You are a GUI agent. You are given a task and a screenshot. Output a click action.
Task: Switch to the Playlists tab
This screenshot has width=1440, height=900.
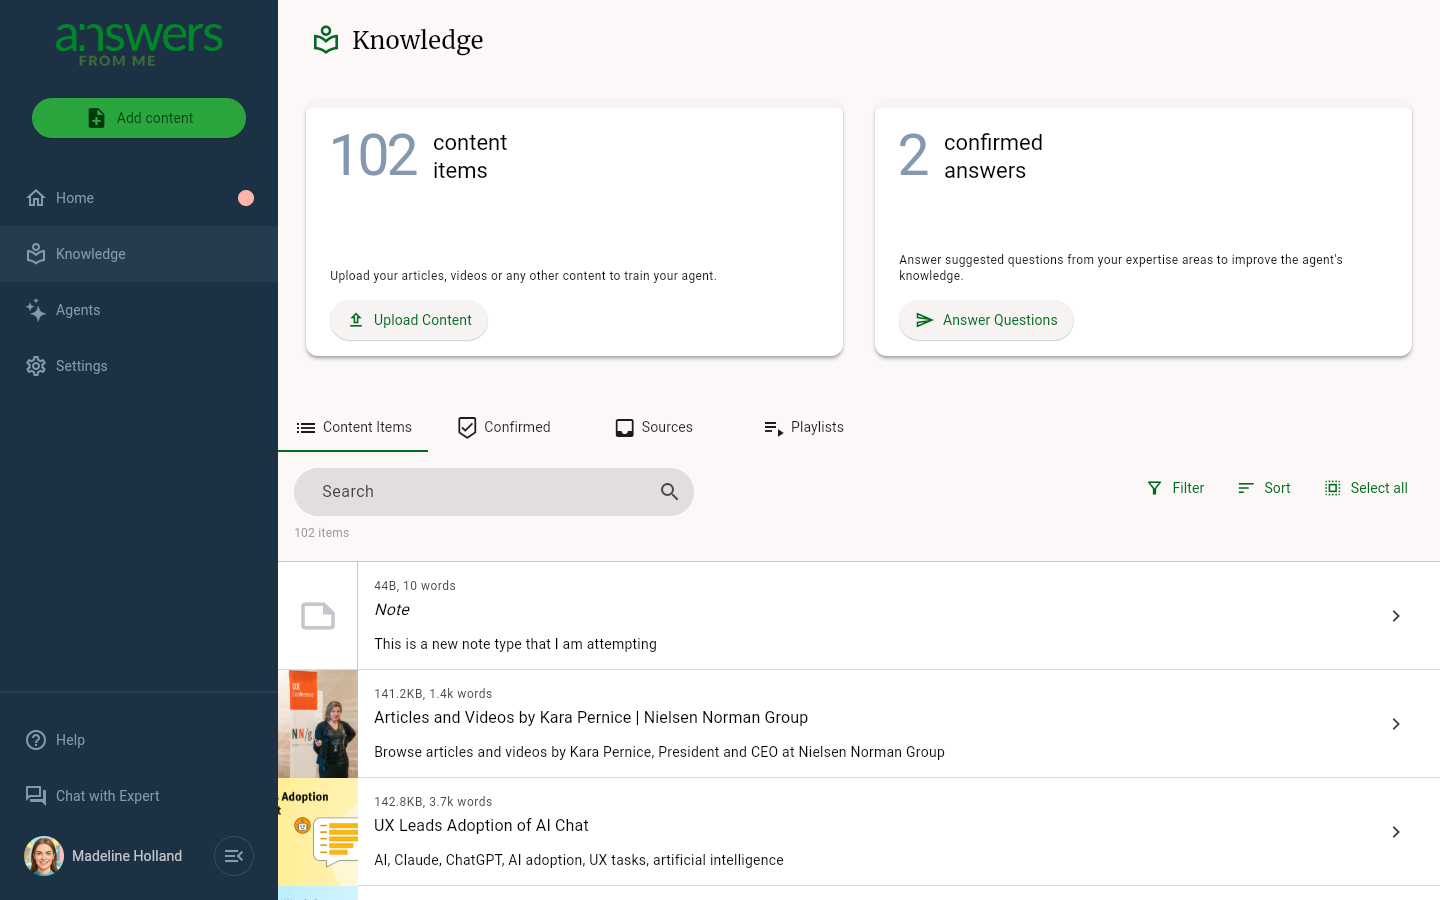pyautogui.click(x=804, y=427)
